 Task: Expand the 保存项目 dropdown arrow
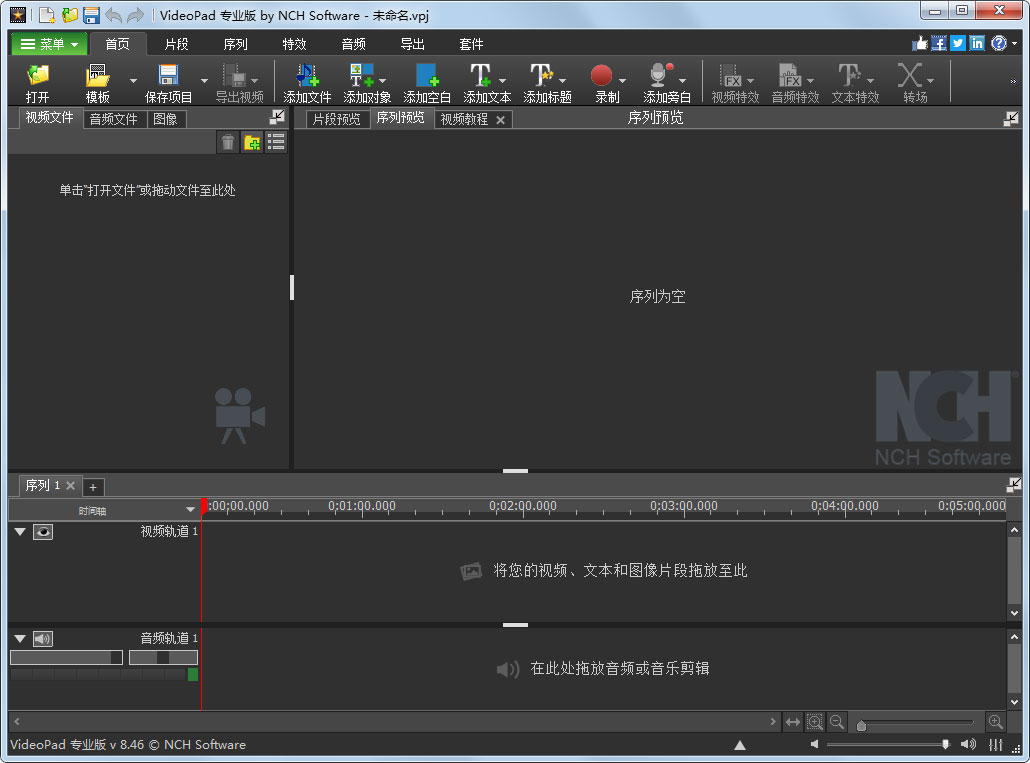click(x=205, y=81)
